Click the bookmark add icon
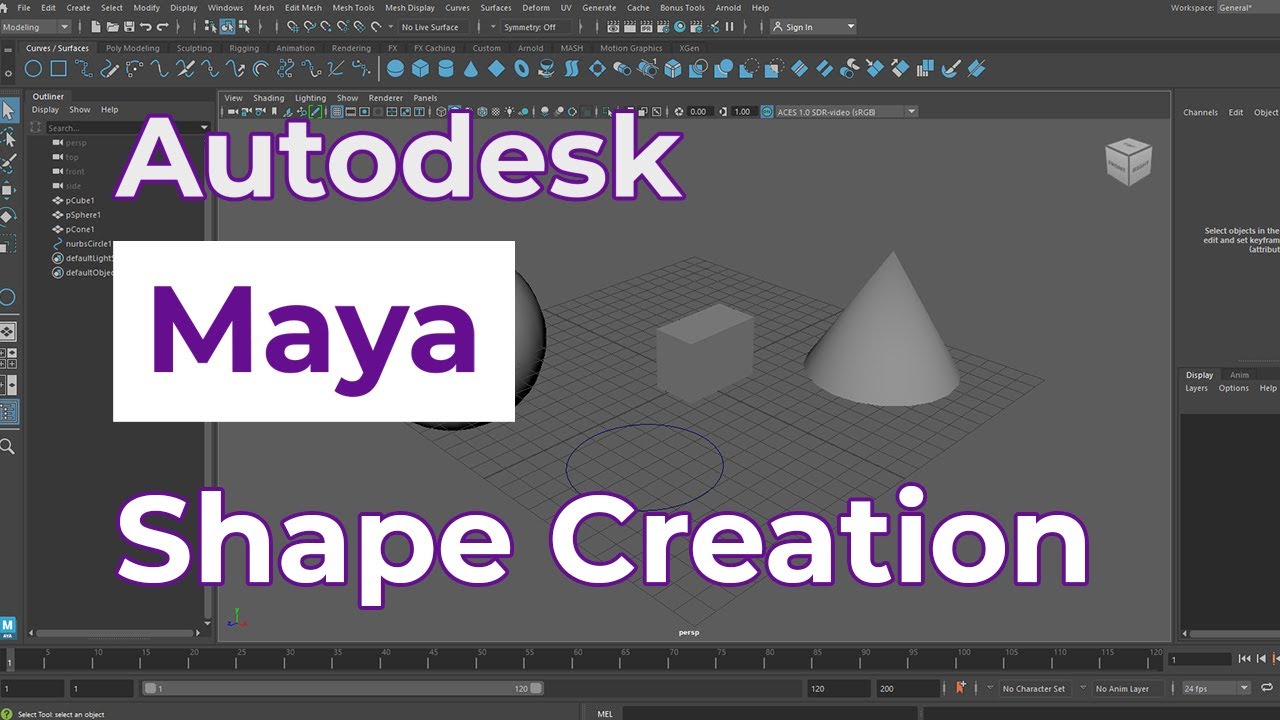Image resolution: width=1280 pixels, height=720 pixels. point(960,687)
